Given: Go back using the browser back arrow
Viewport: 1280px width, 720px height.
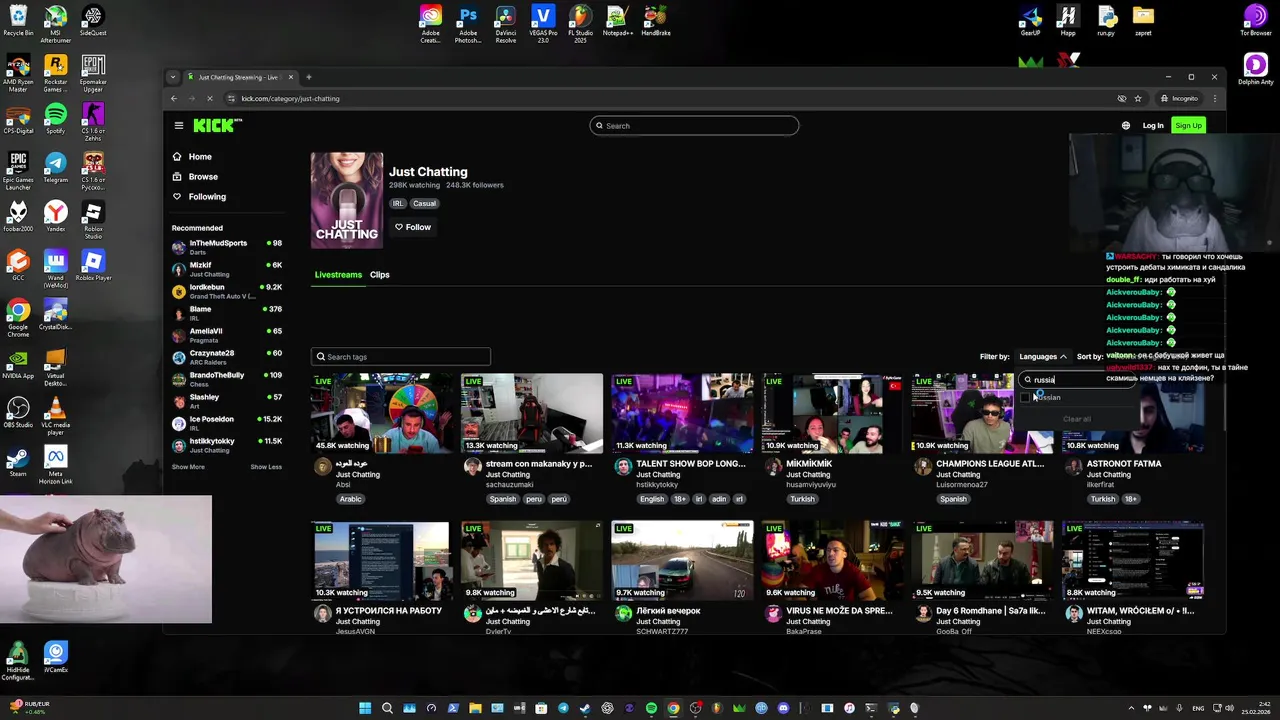Looking at the screenshot, I should pos(174,98).
